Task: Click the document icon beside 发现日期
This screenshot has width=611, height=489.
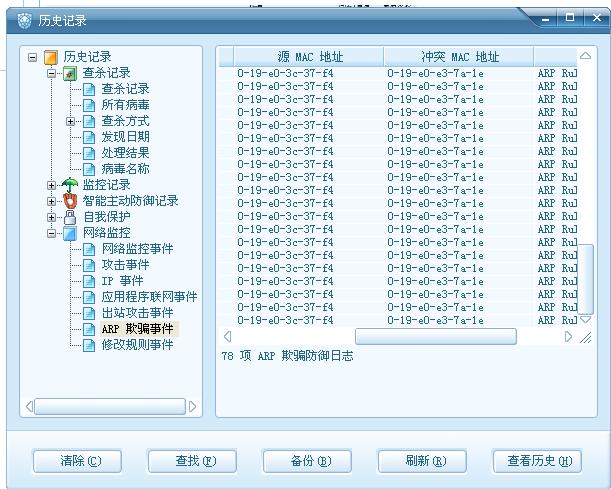Action: (89, 137)
